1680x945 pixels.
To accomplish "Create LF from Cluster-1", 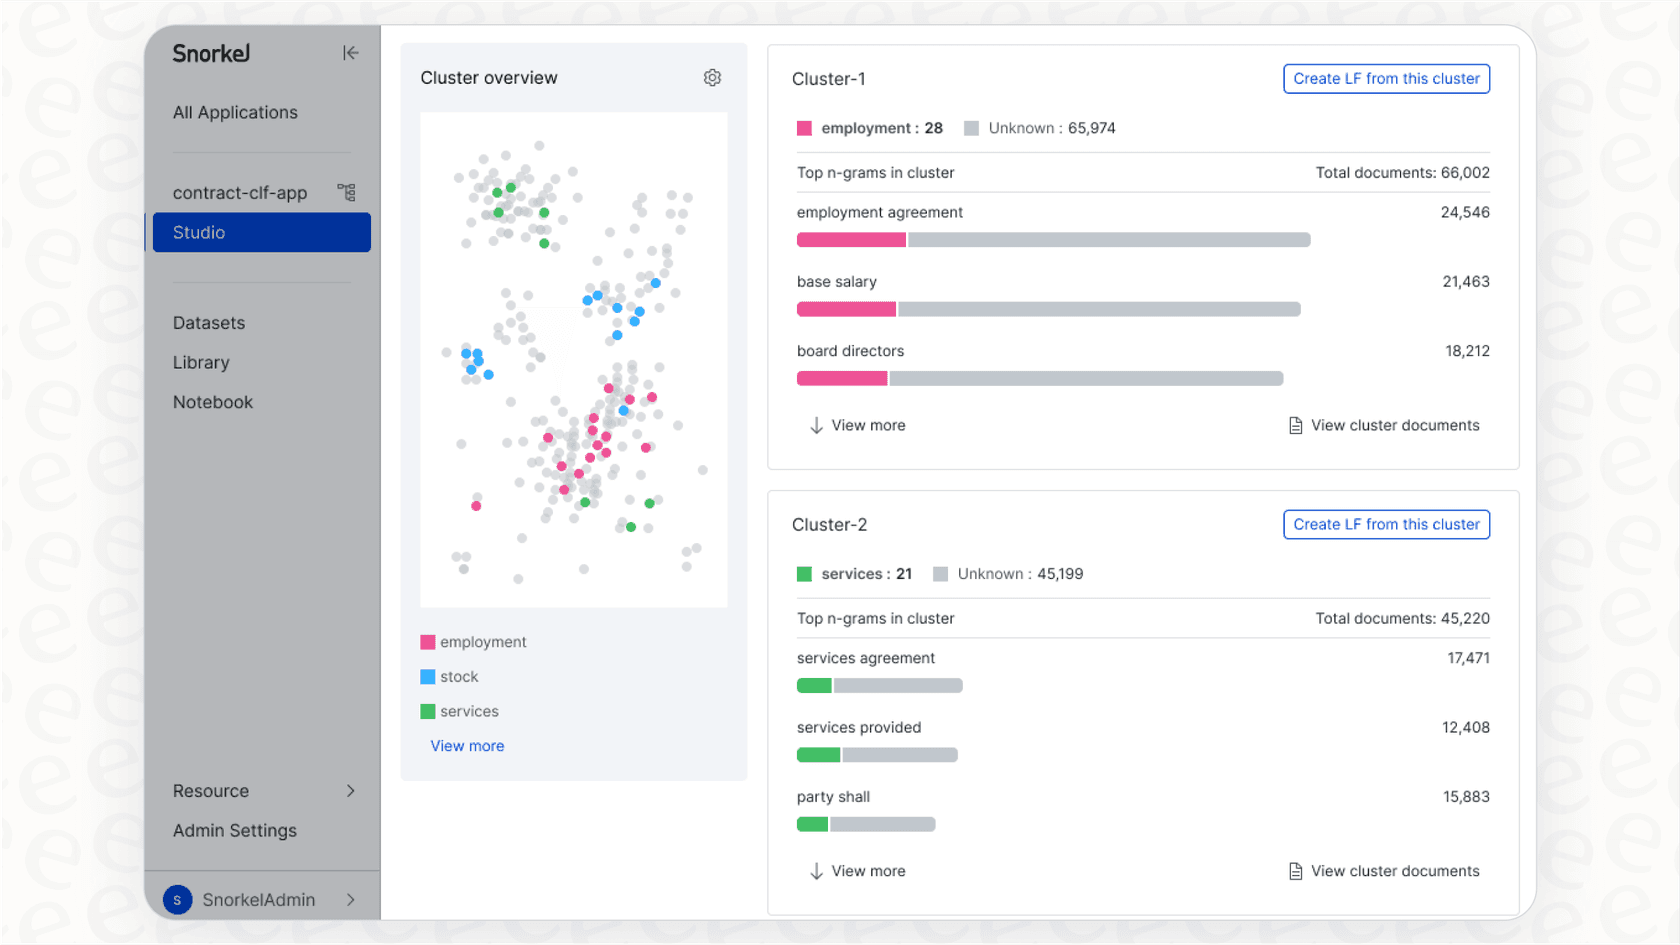I will pos(1386,79).
